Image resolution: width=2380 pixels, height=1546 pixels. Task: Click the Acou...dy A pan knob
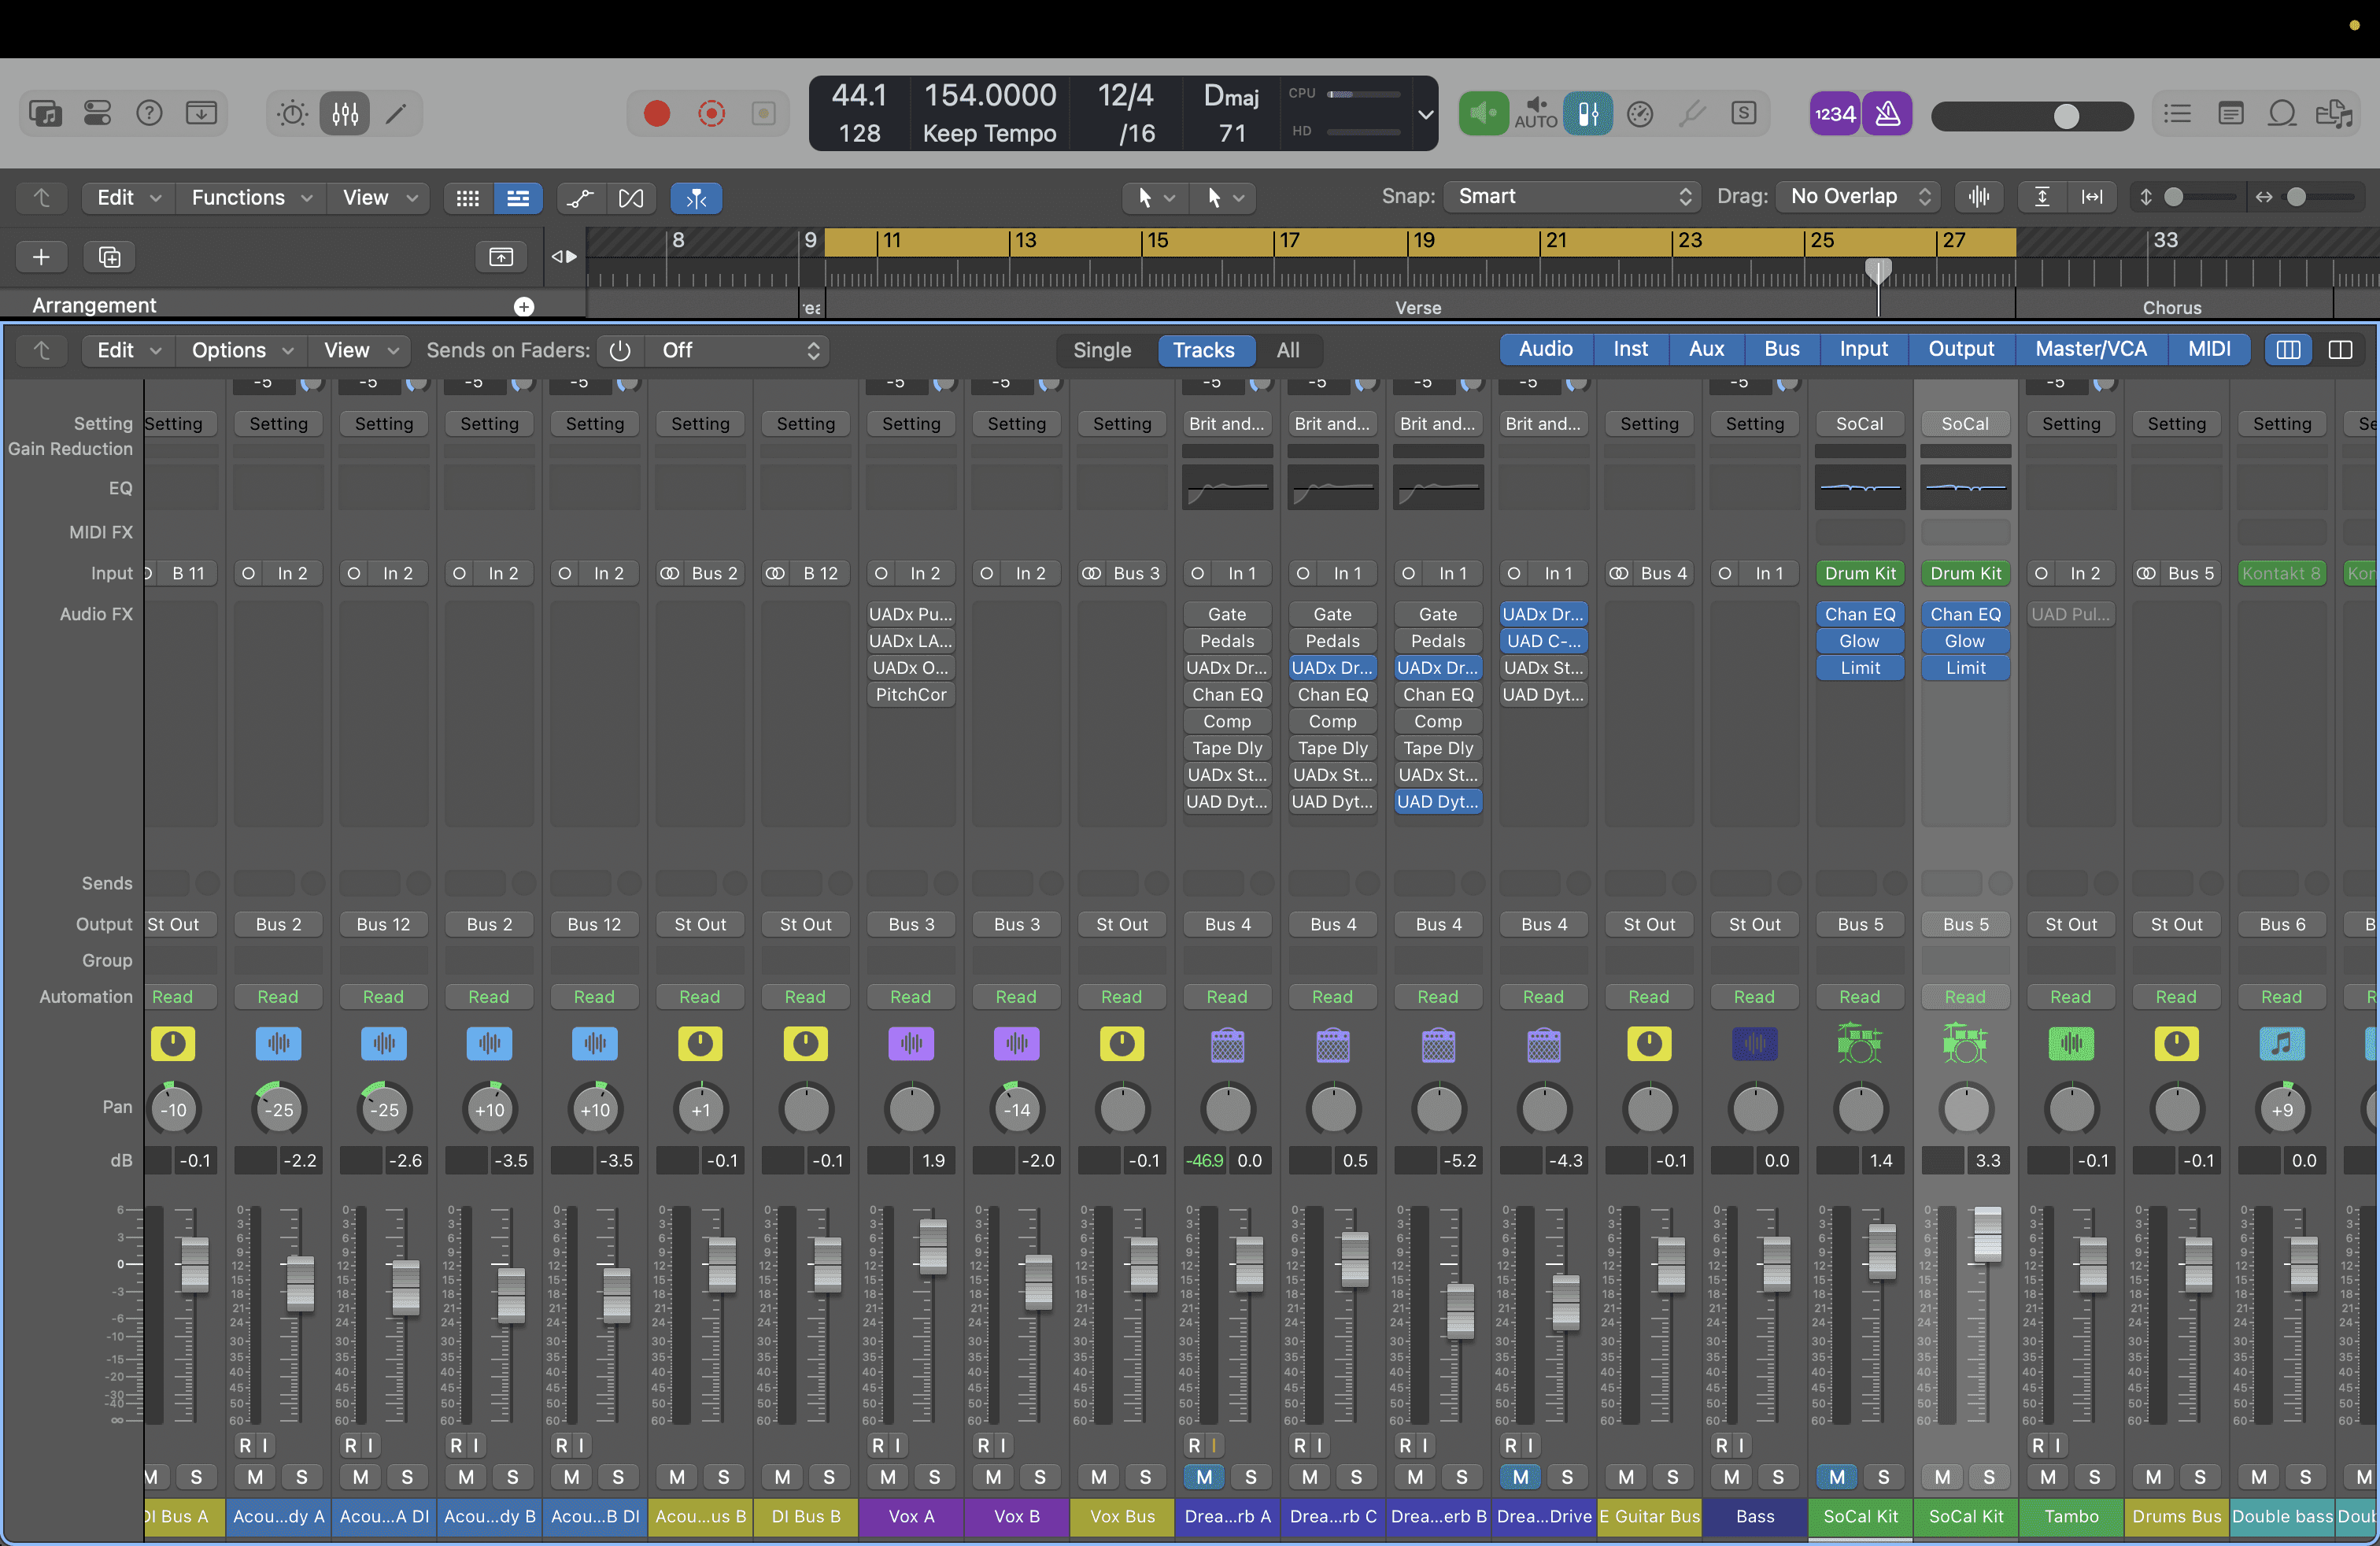coord(278,1109)
